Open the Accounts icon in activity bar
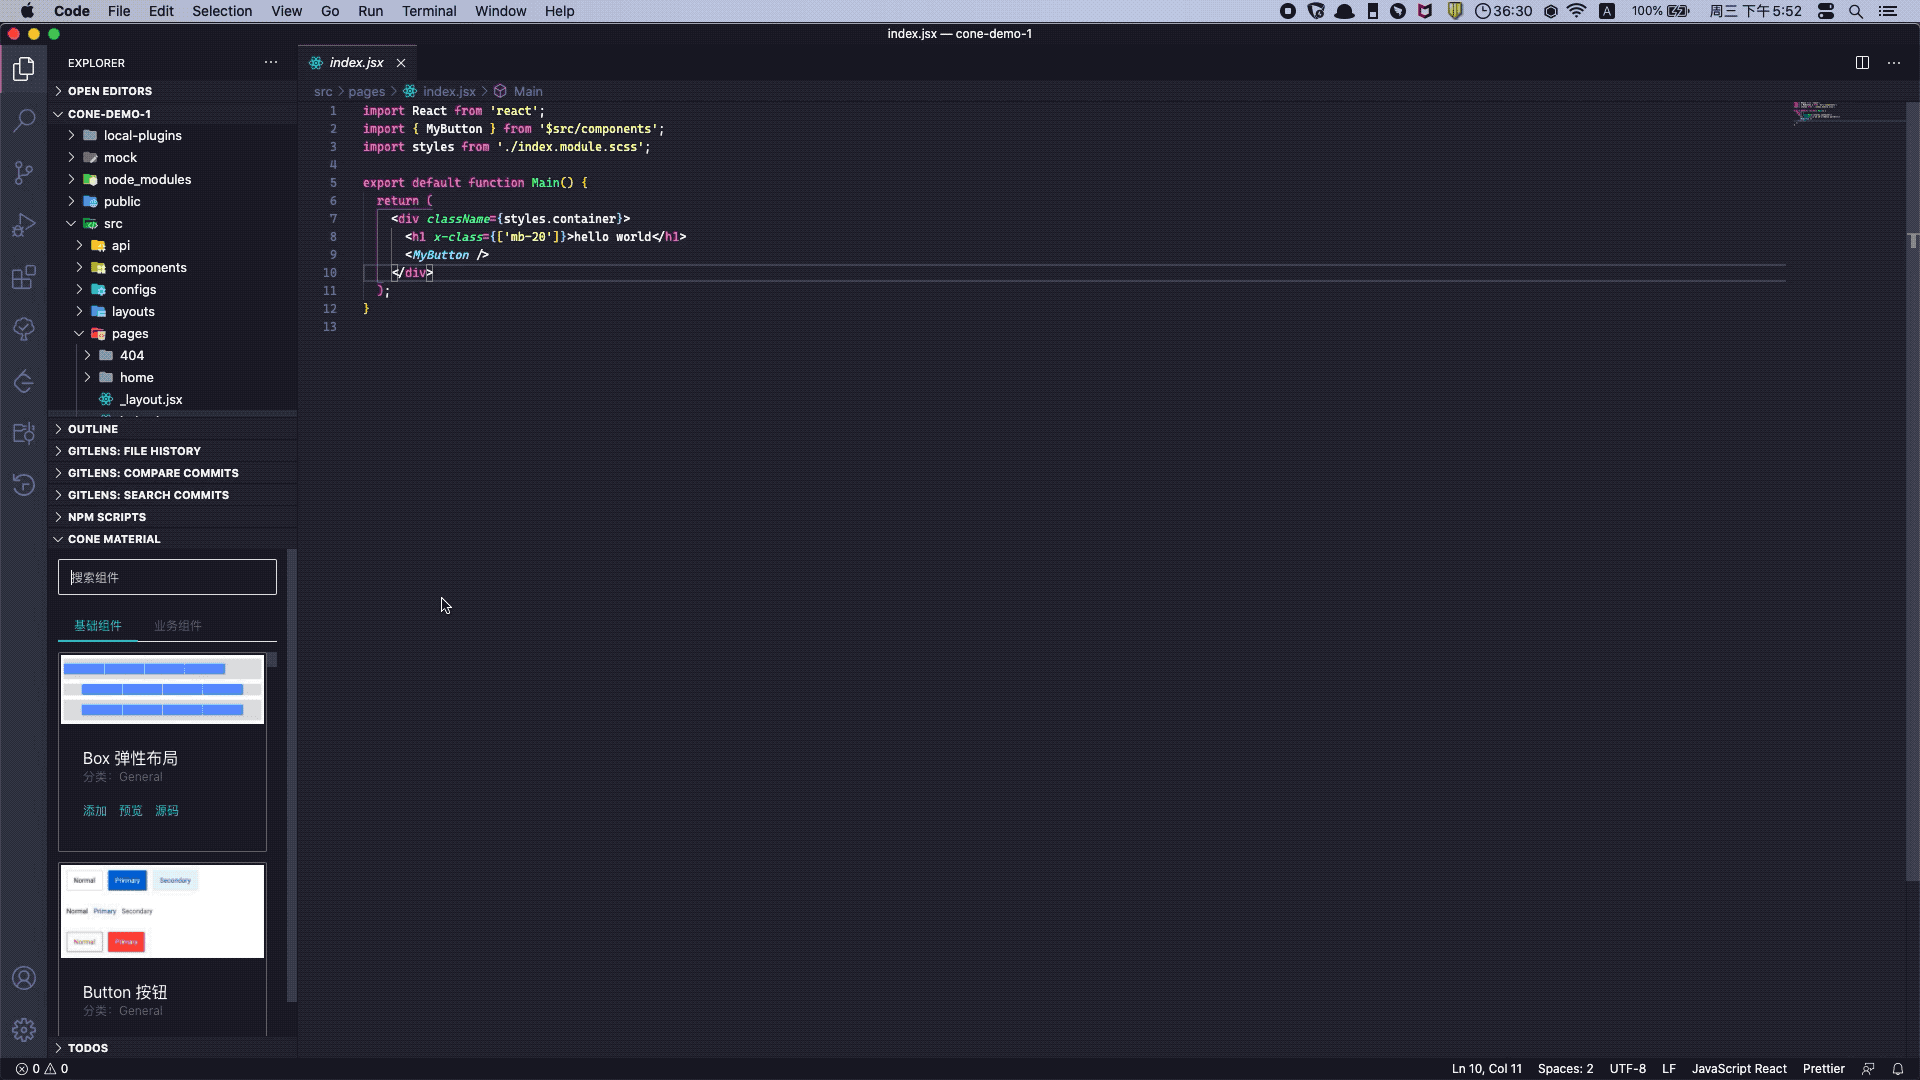Viewport: 1920px width, 1080px height. [x=24, y=978]
